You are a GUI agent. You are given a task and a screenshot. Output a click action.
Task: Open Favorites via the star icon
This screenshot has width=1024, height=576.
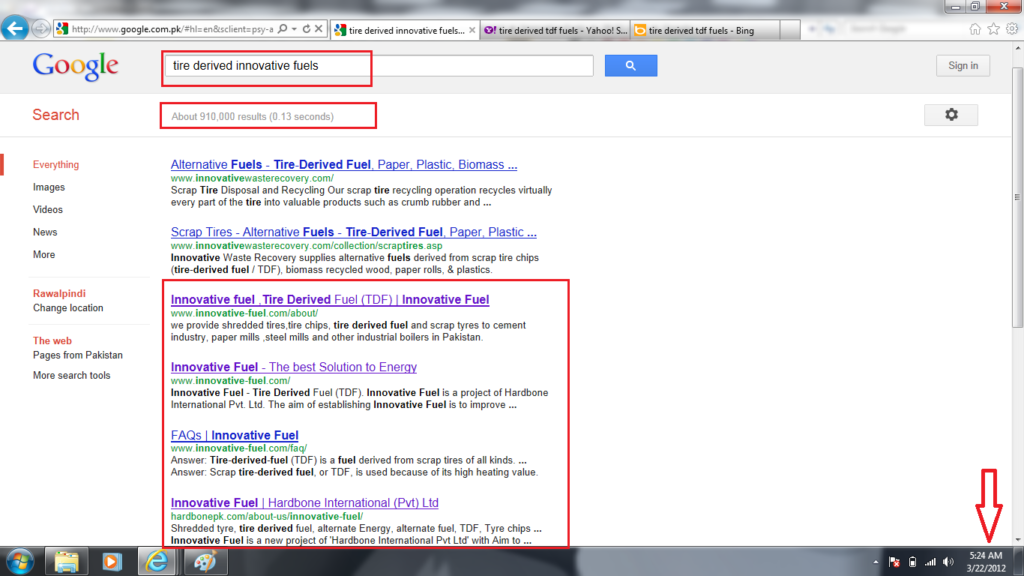[x=993, y=29]
